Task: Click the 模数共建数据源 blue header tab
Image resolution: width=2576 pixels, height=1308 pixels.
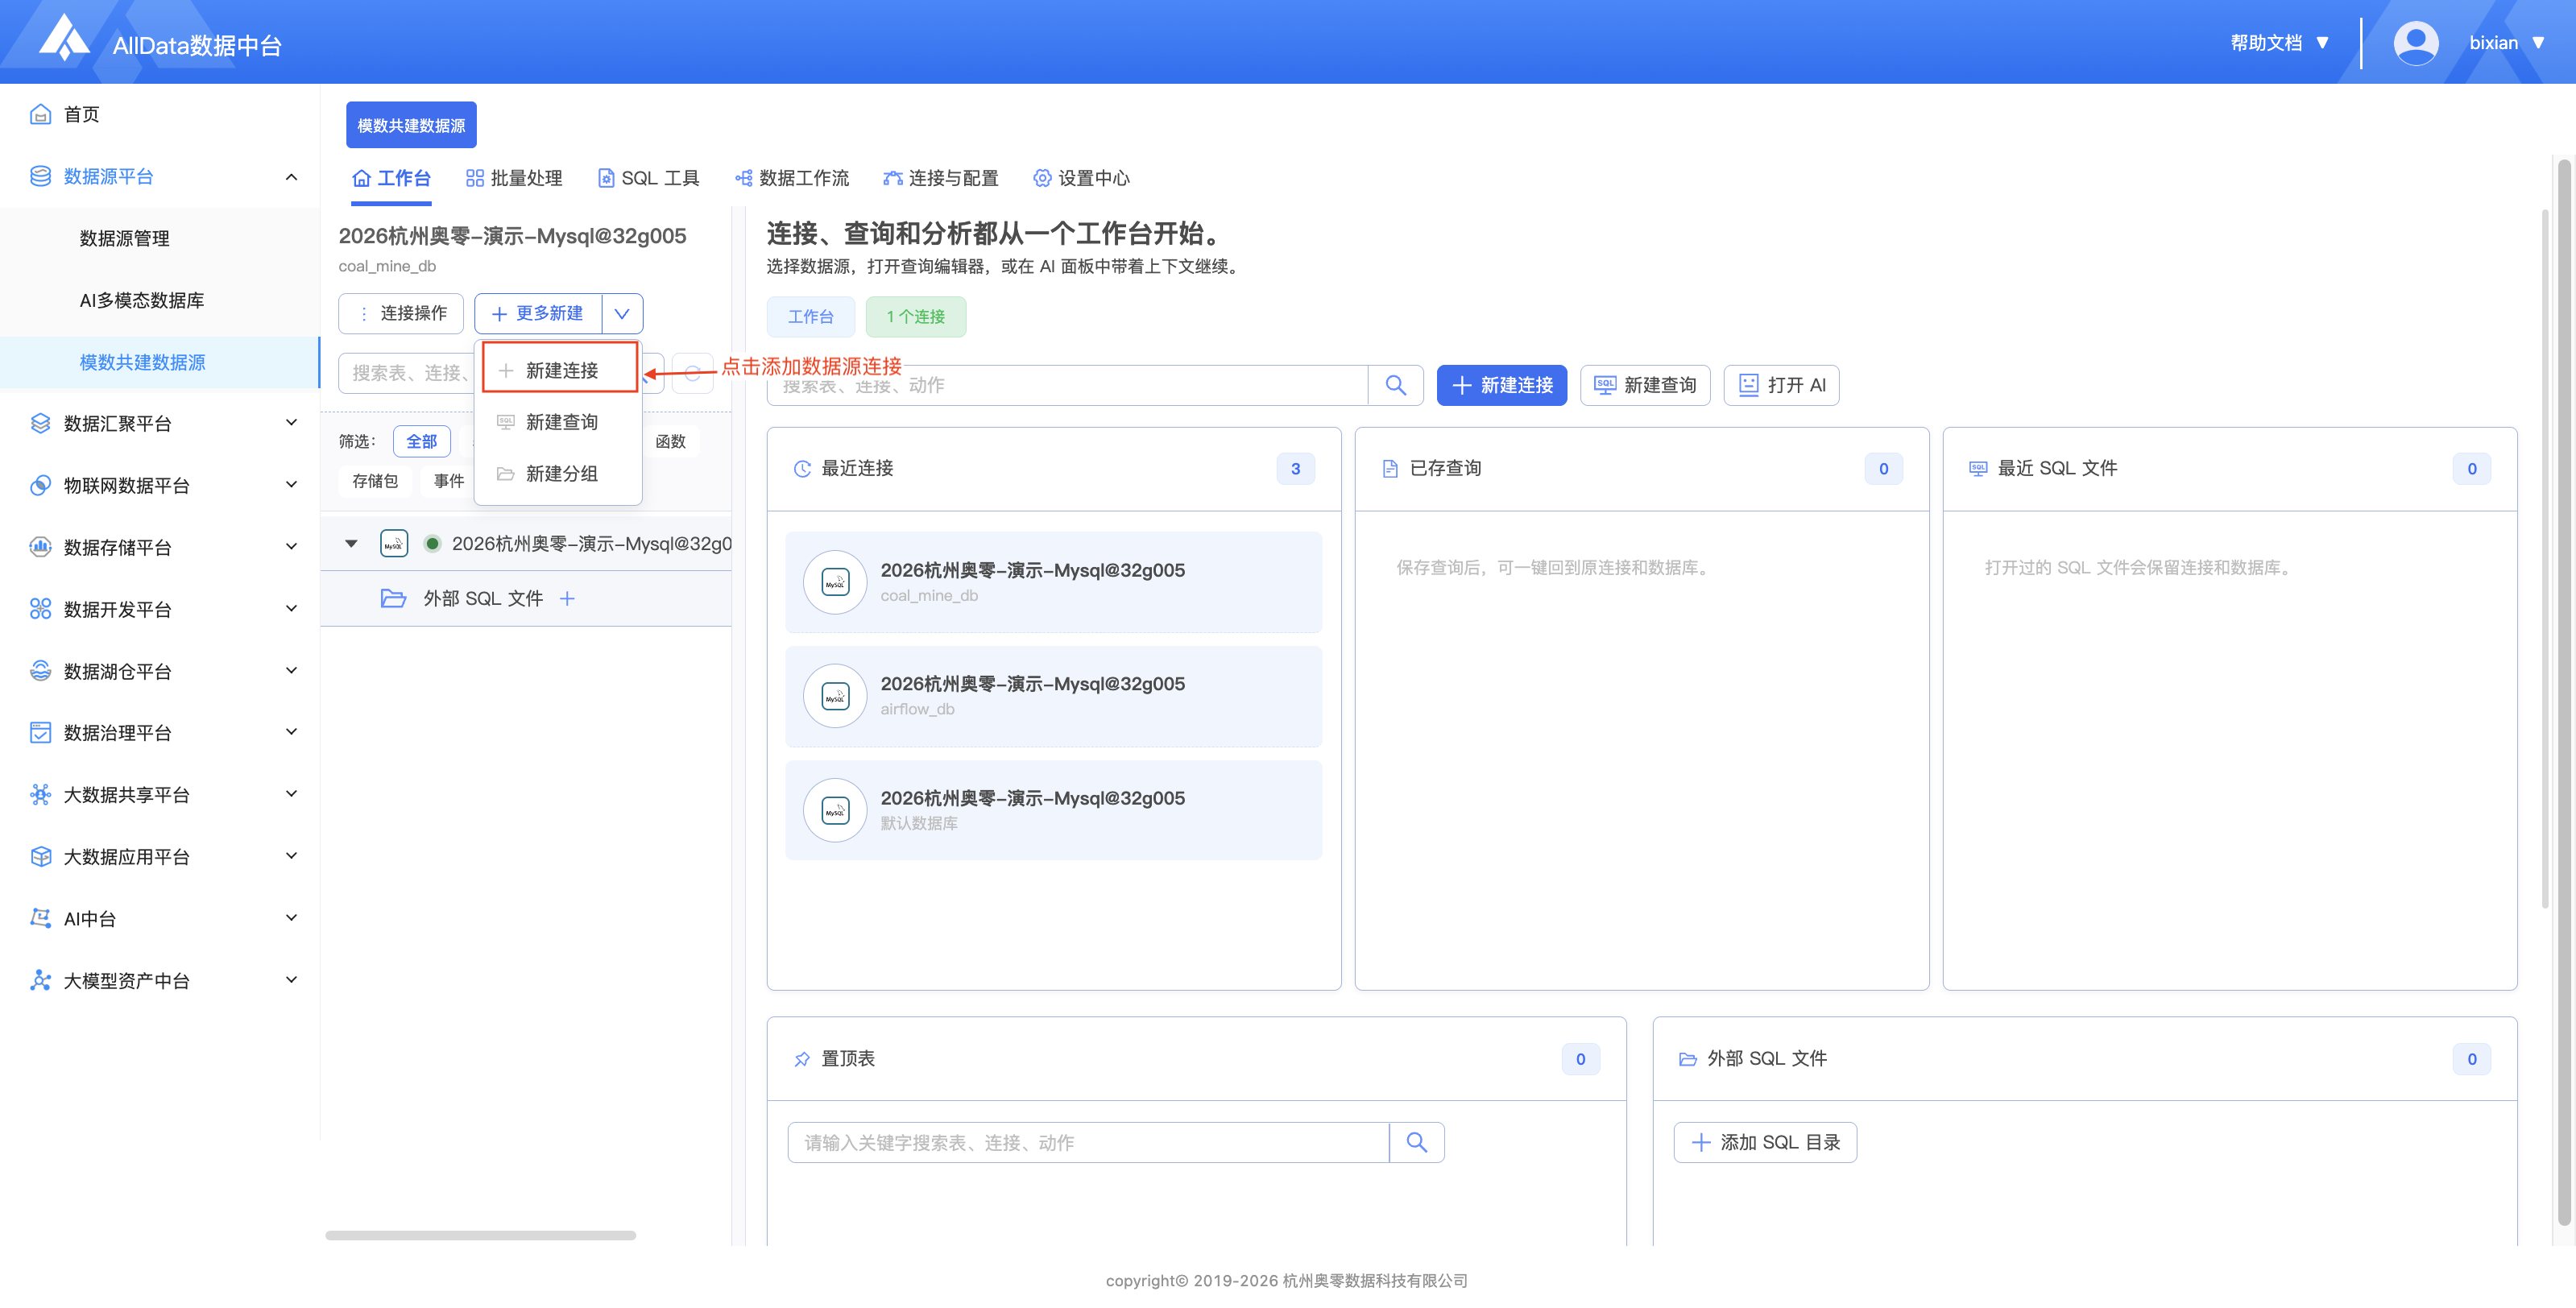Action: coord(411,125)
